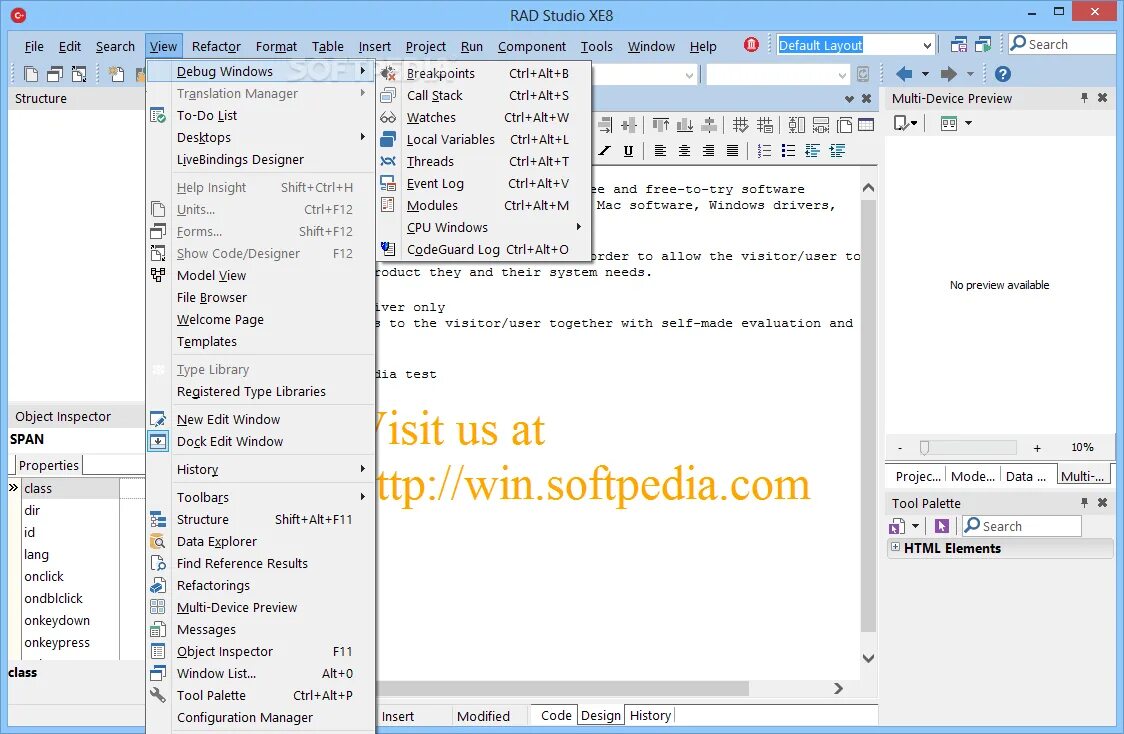The width and height of the screenshot is (1124, 734).
Task: Click the bulleted list icon
Action: point(788,151)
